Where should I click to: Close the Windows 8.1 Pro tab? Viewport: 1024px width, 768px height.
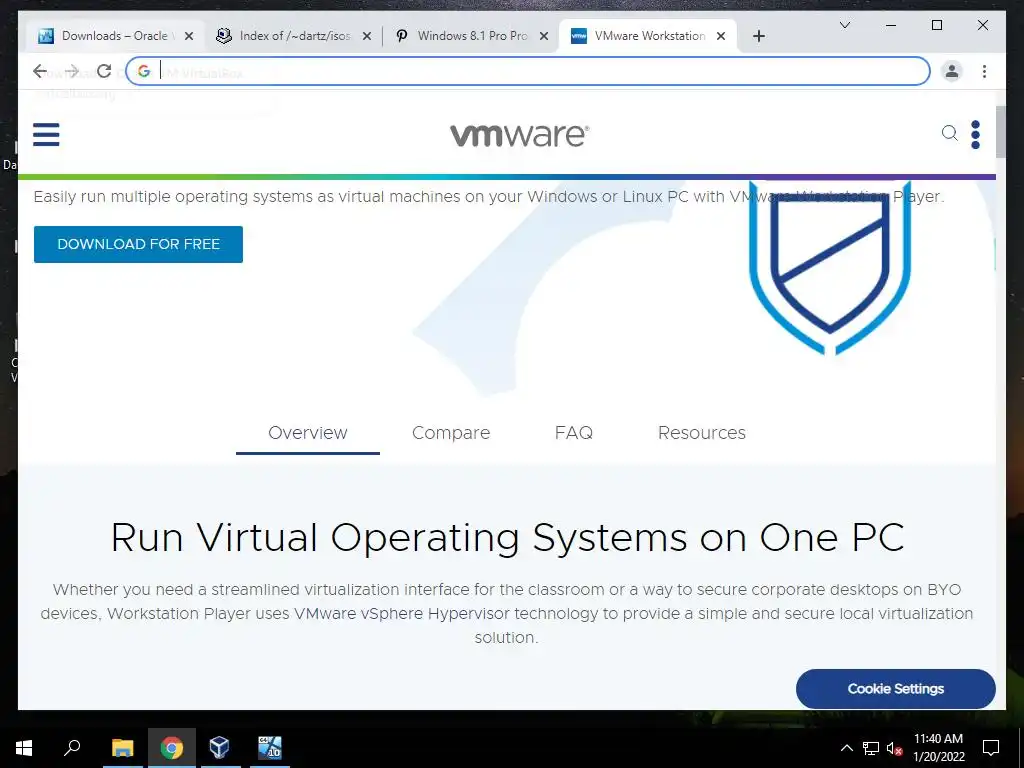pyautogui.click(x=543, y=37)
